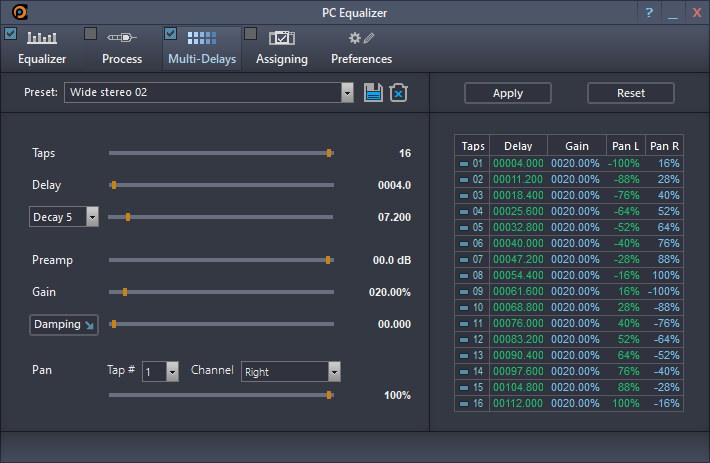Click the Multi-Delays grid icon

pyautogui.click(x=202, y=38)
